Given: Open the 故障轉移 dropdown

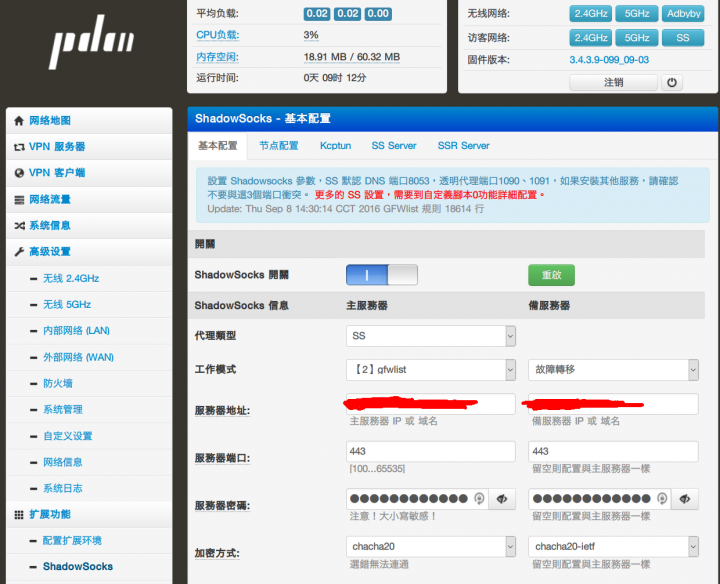Looking at the screenshot, I should pyautogui.click(x=613, y=370).
